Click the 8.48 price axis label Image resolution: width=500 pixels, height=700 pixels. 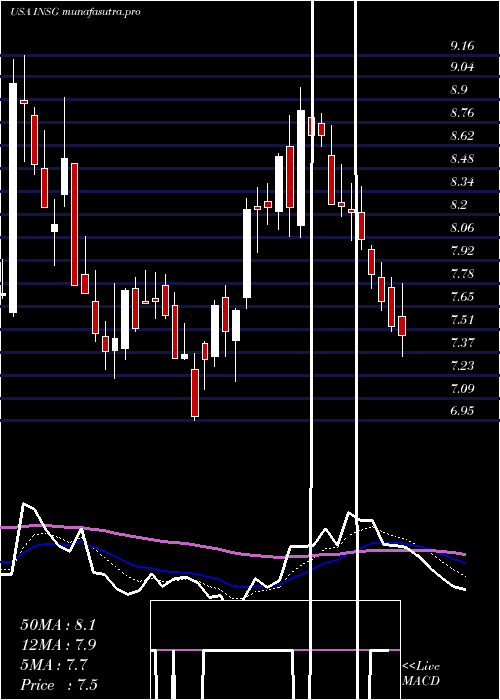[462, 159]
